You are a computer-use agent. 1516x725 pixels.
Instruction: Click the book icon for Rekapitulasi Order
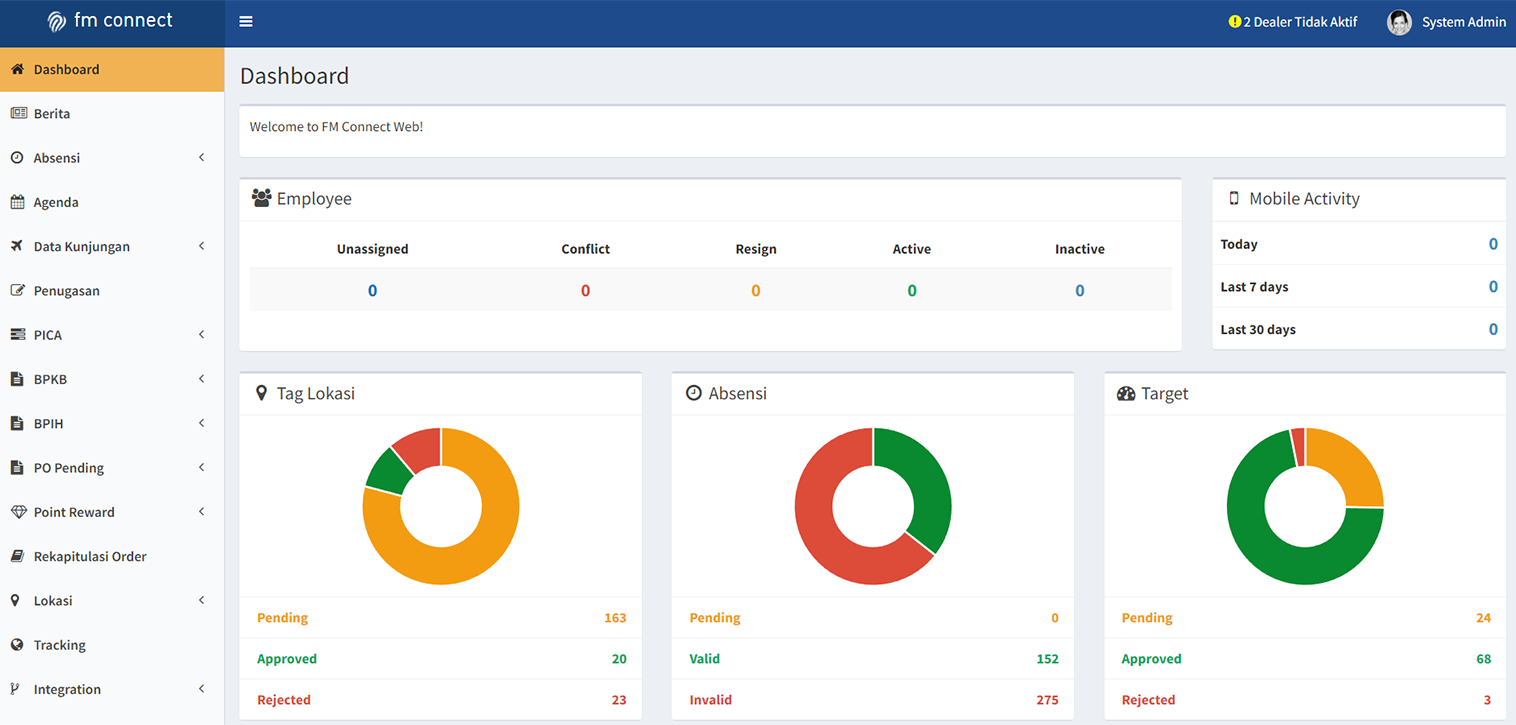coord(17,556)
